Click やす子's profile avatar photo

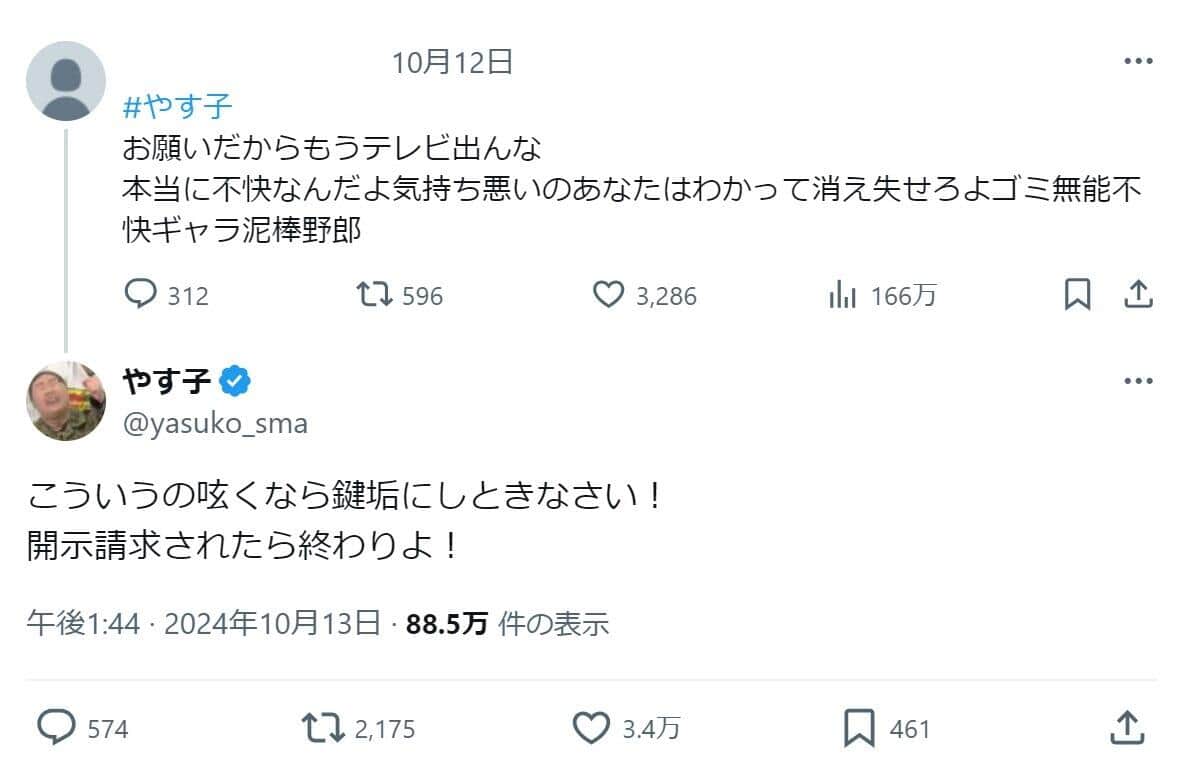[65, 400]
